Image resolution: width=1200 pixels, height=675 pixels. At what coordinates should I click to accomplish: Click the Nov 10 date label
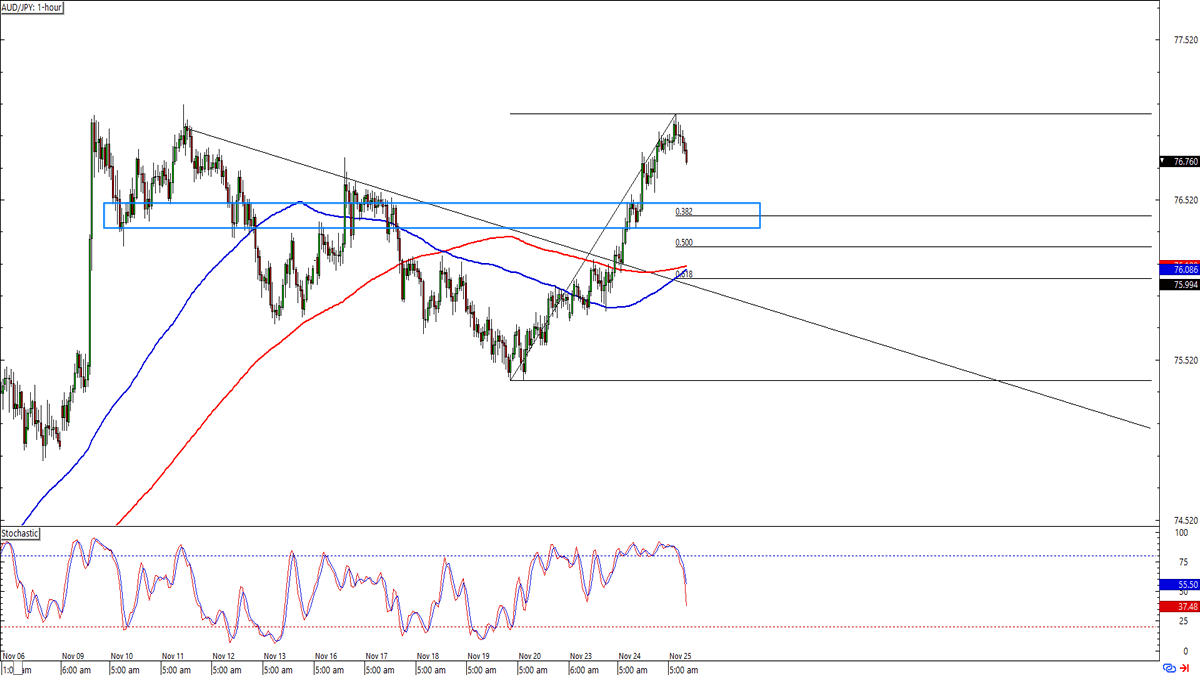point(121,658)
